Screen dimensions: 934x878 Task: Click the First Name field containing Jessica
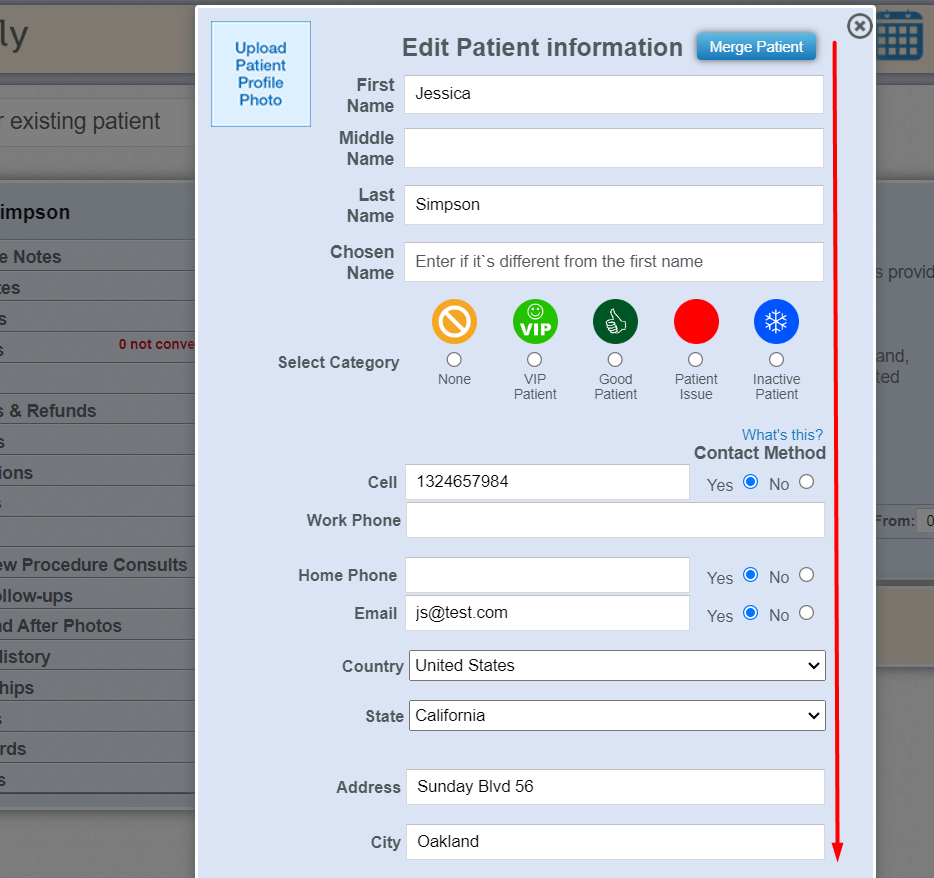pyautogui.click(x=613, y=94)
